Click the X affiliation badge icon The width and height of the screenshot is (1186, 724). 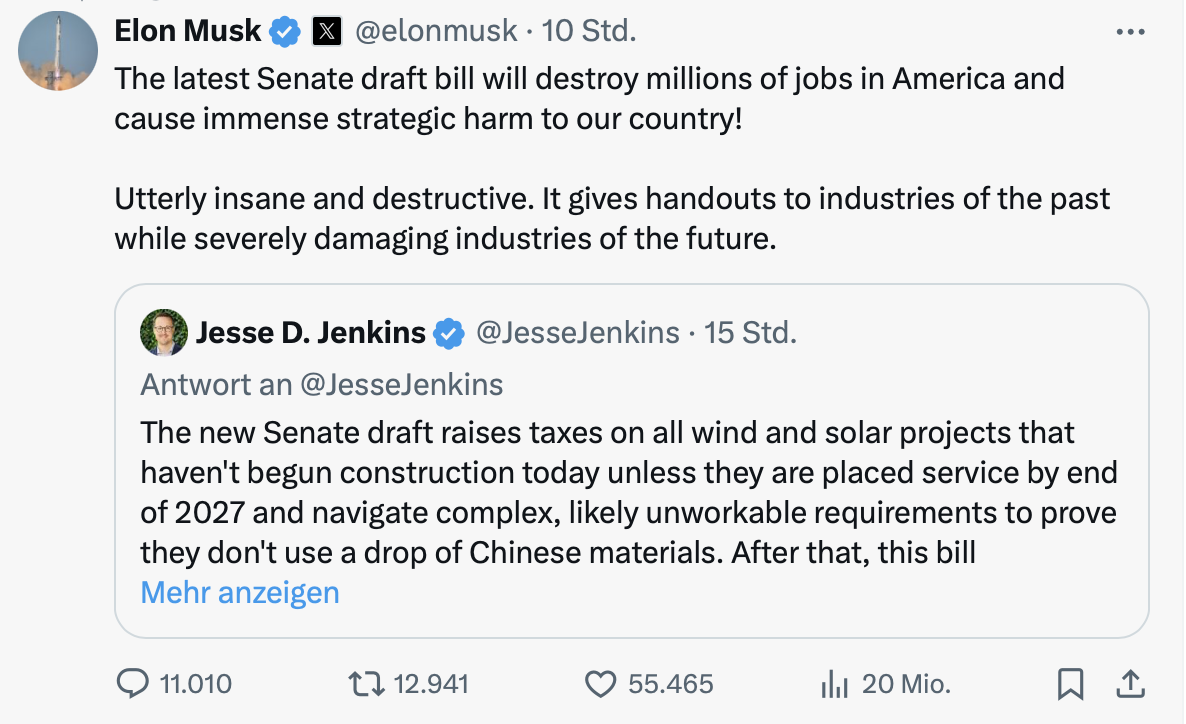[x=326, y=32]
